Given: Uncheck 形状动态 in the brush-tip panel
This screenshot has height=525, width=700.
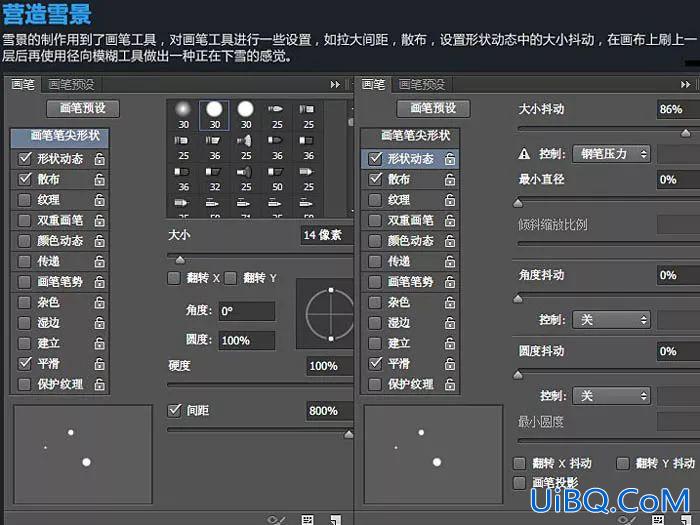Looking at the screenshot, I should click(x=25, y=158).
